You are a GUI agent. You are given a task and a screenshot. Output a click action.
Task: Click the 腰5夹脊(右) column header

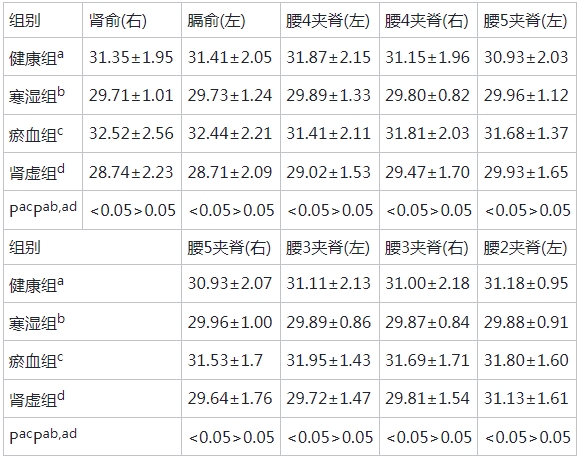pyautogui.click(x=229, y=247)
